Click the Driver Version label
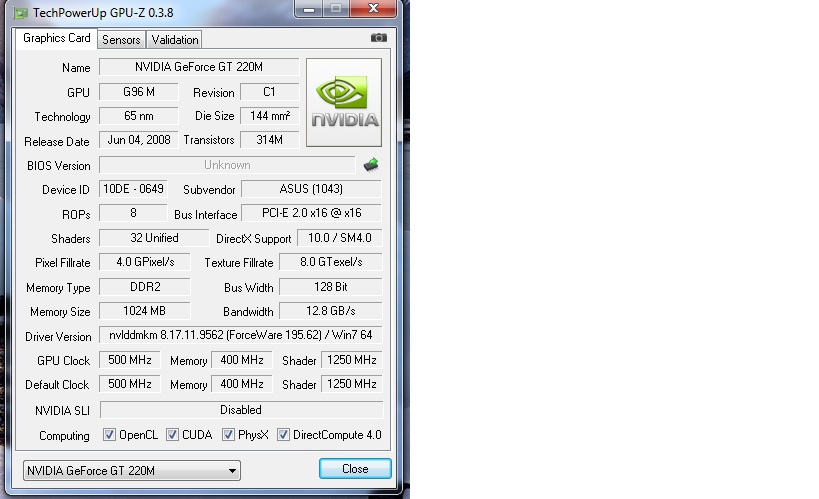This screenshot has width=819, height=499. [58, 336]
